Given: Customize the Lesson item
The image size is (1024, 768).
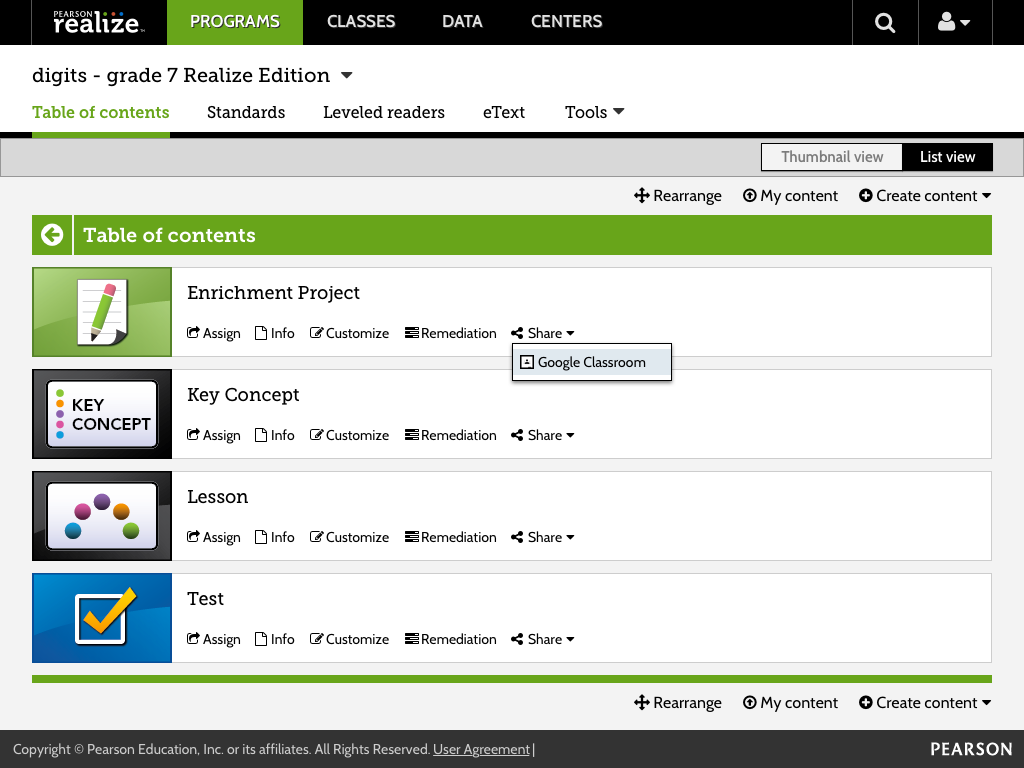Looking at the screenshot, I should click(x=349, y=537).
